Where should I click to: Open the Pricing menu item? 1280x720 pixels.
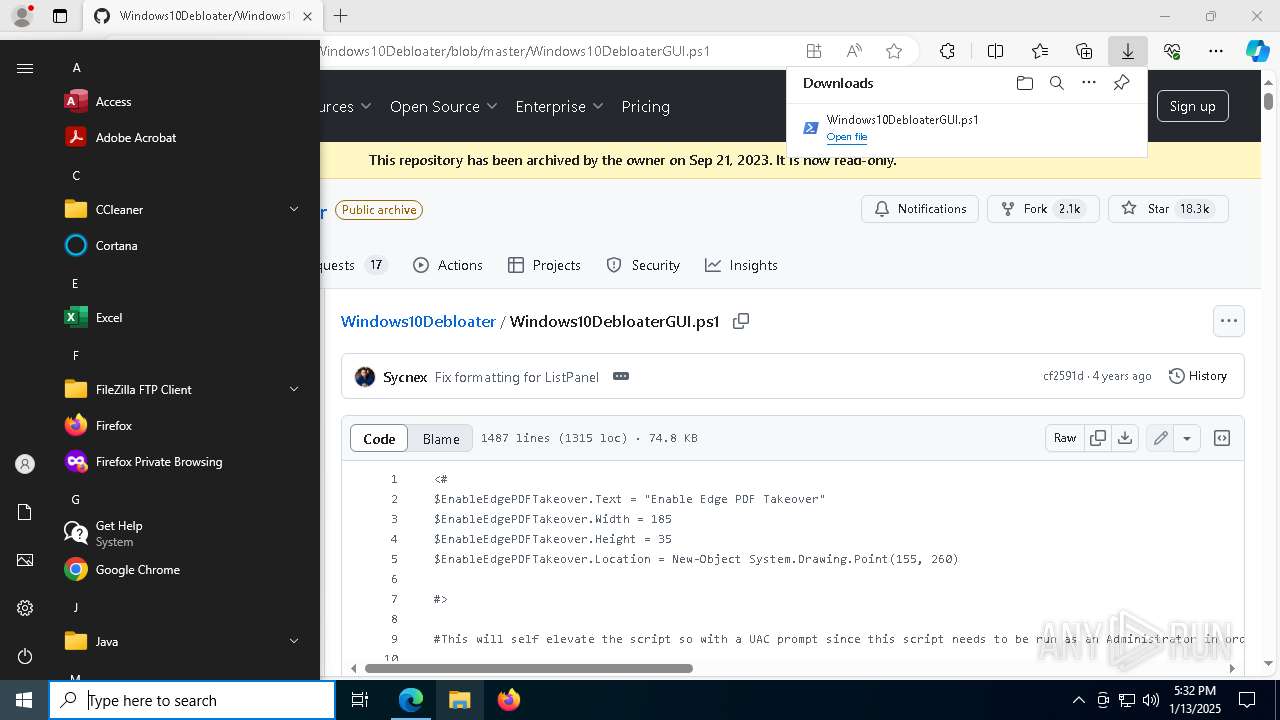coord(646,106)
